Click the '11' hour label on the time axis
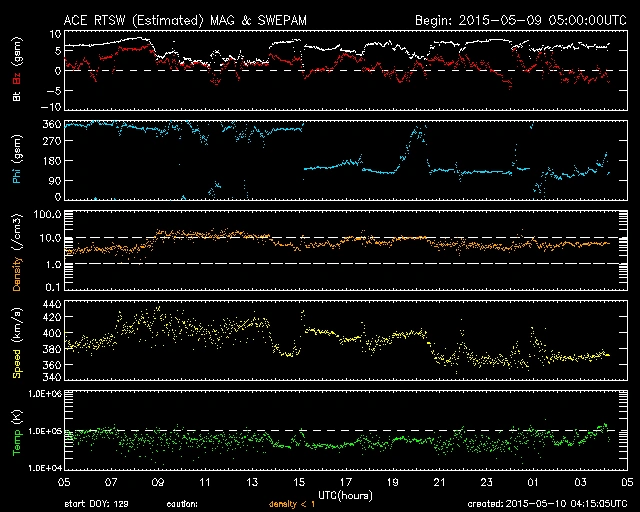The image size is (640, 512). [205, 483]
